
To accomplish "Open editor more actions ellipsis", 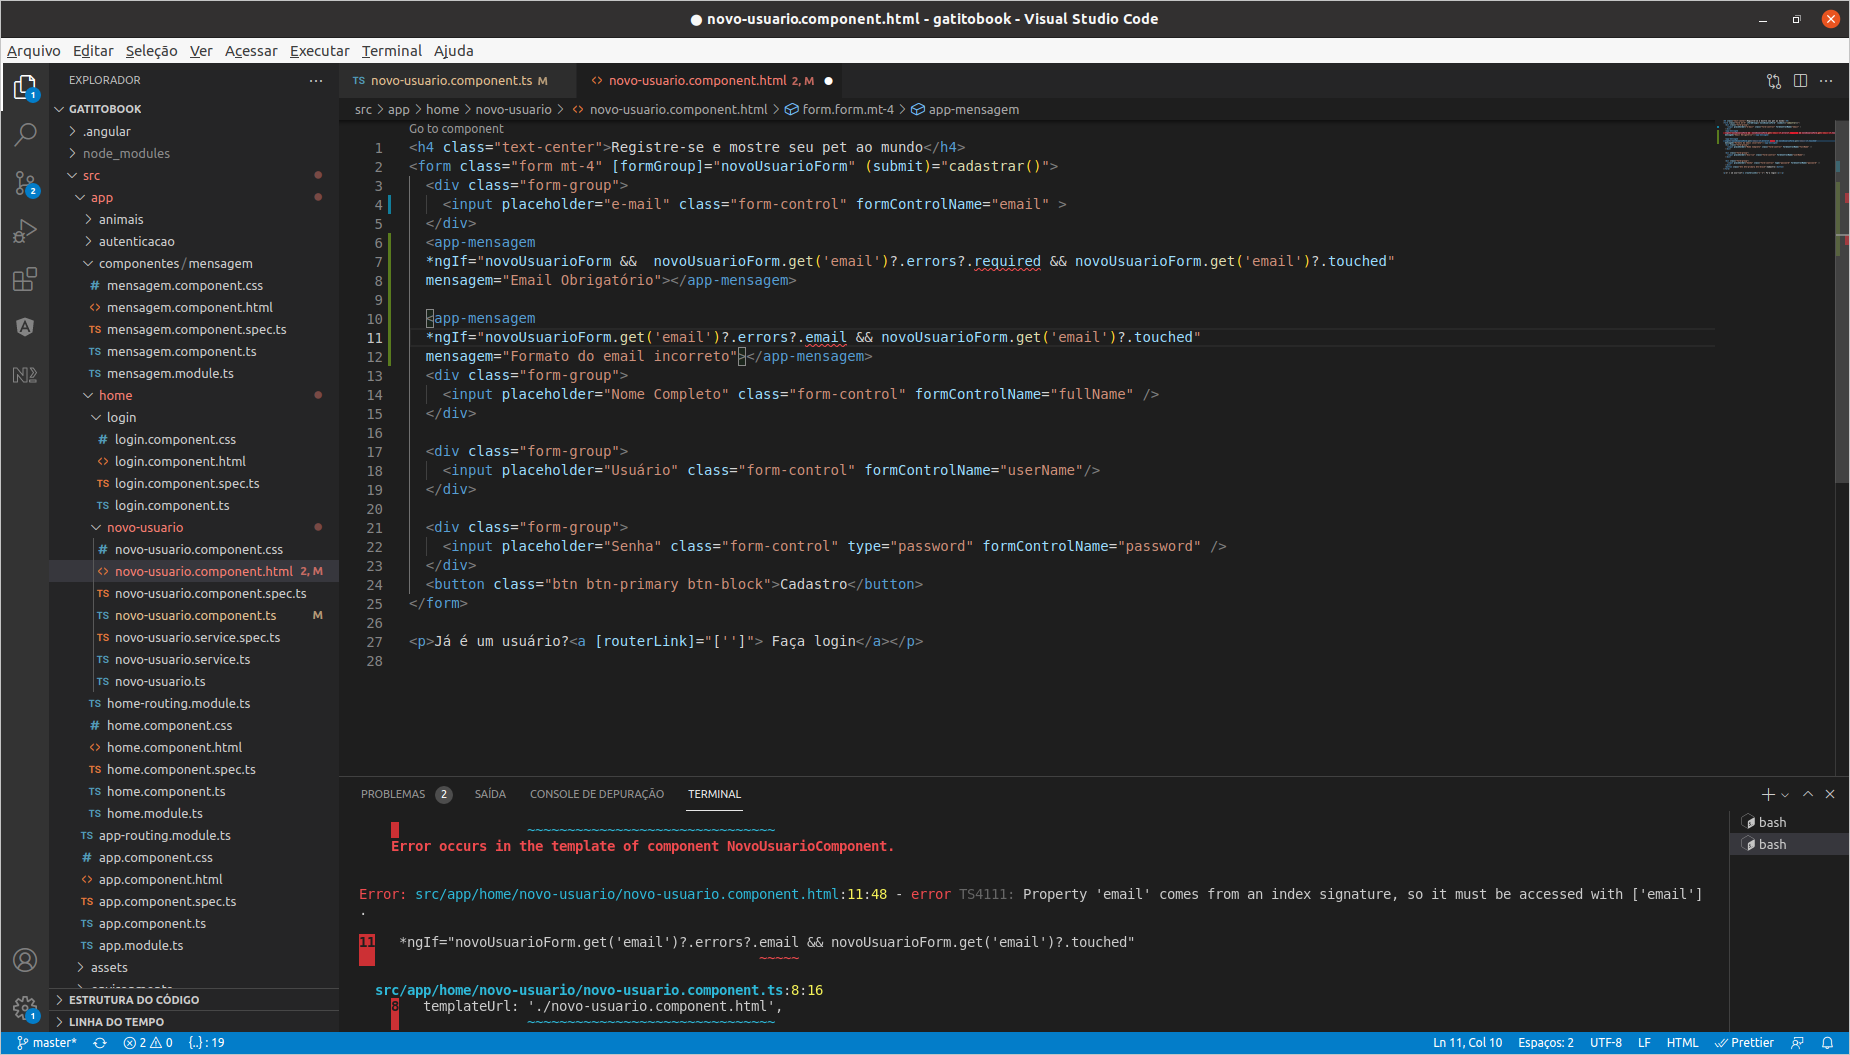I will tap(1826, 81).
